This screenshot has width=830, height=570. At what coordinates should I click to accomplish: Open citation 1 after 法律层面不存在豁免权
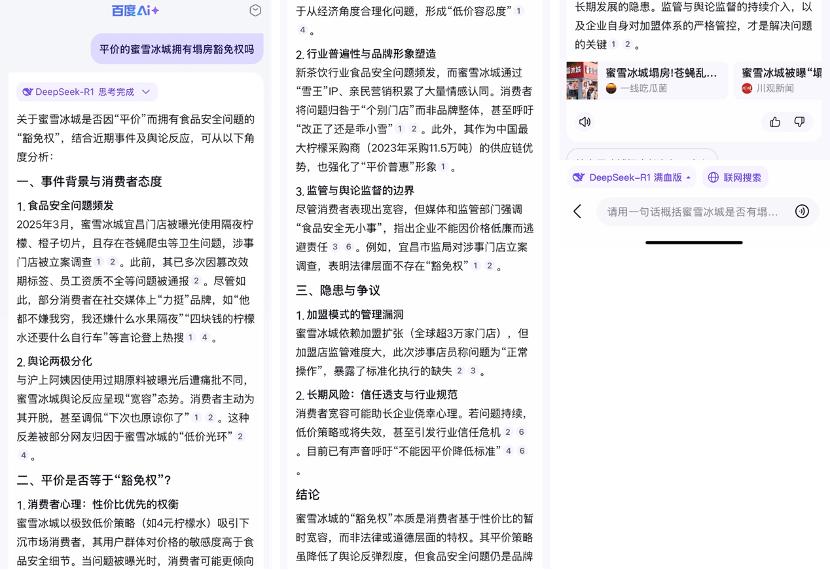coord(475,265)
